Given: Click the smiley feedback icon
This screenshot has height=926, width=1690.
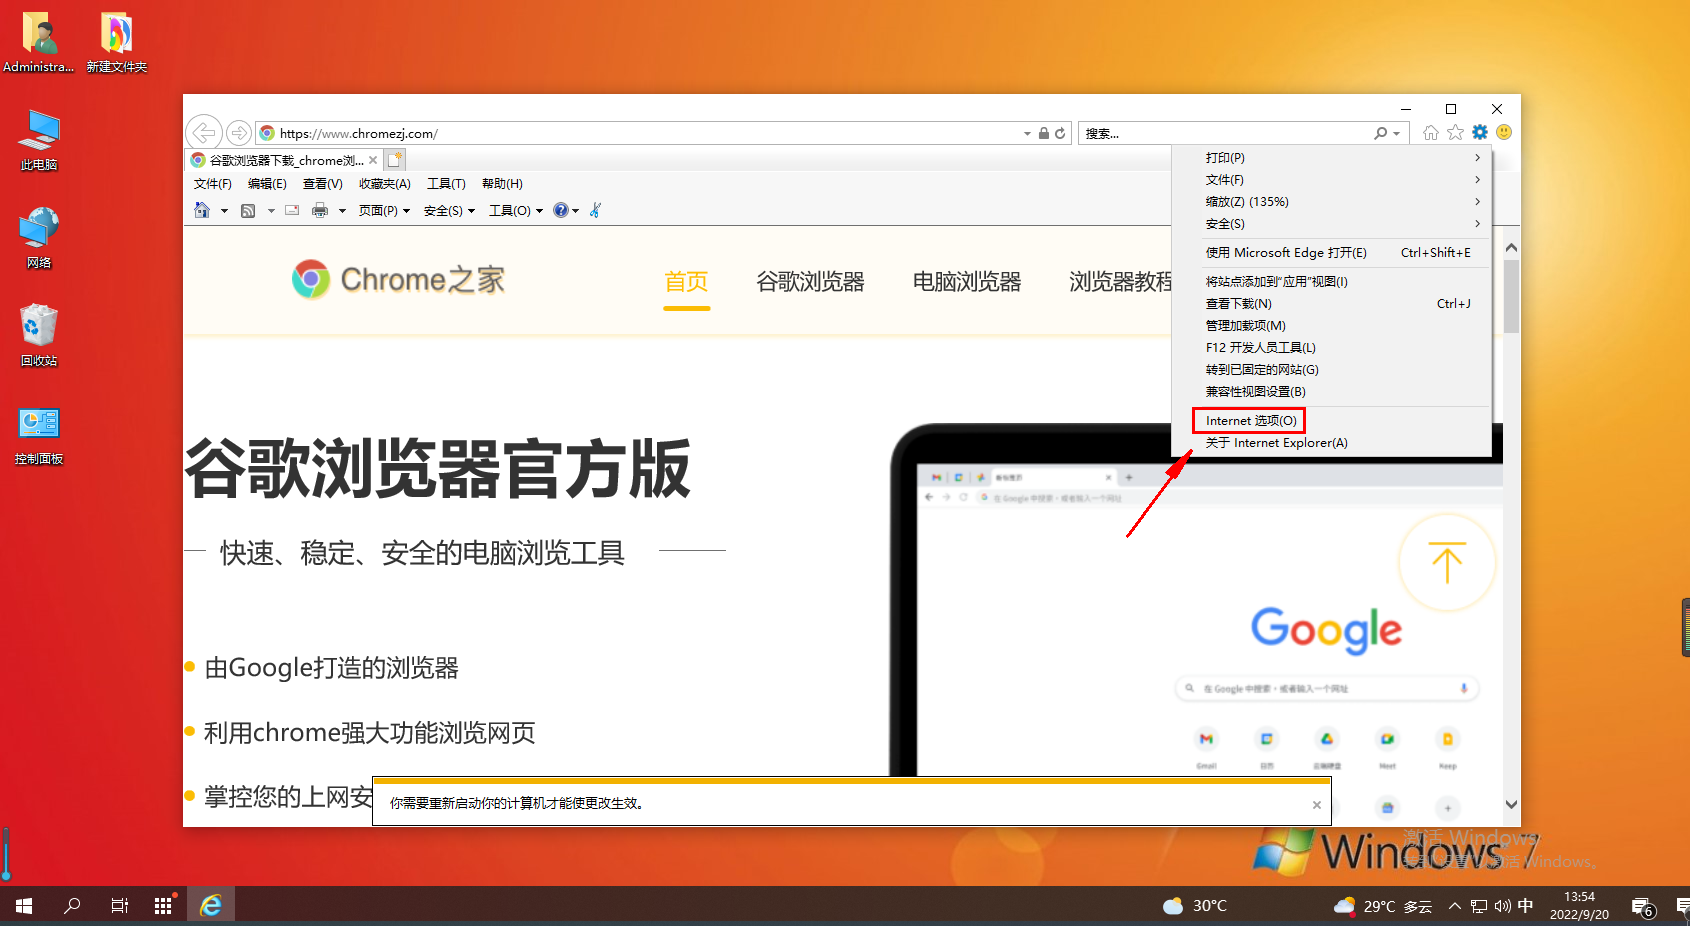Looking at the screenshot, I should (1504, 132).
